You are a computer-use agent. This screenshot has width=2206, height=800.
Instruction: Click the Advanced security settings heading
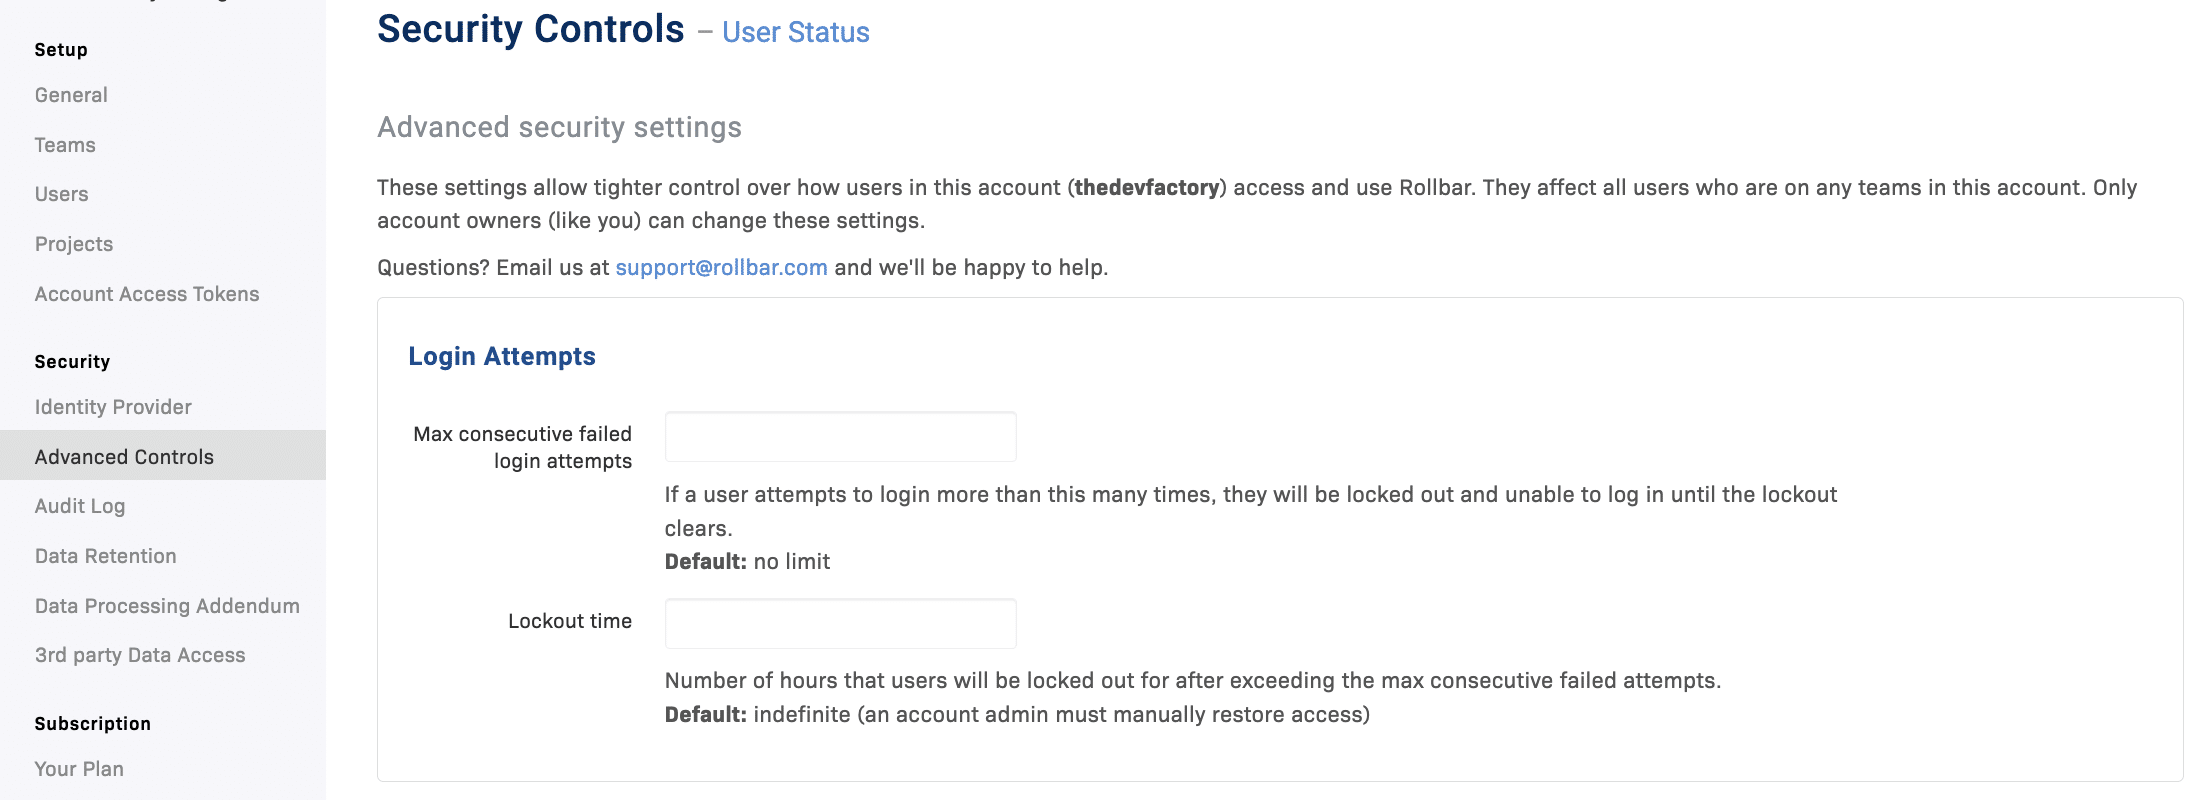pos(559,128)
